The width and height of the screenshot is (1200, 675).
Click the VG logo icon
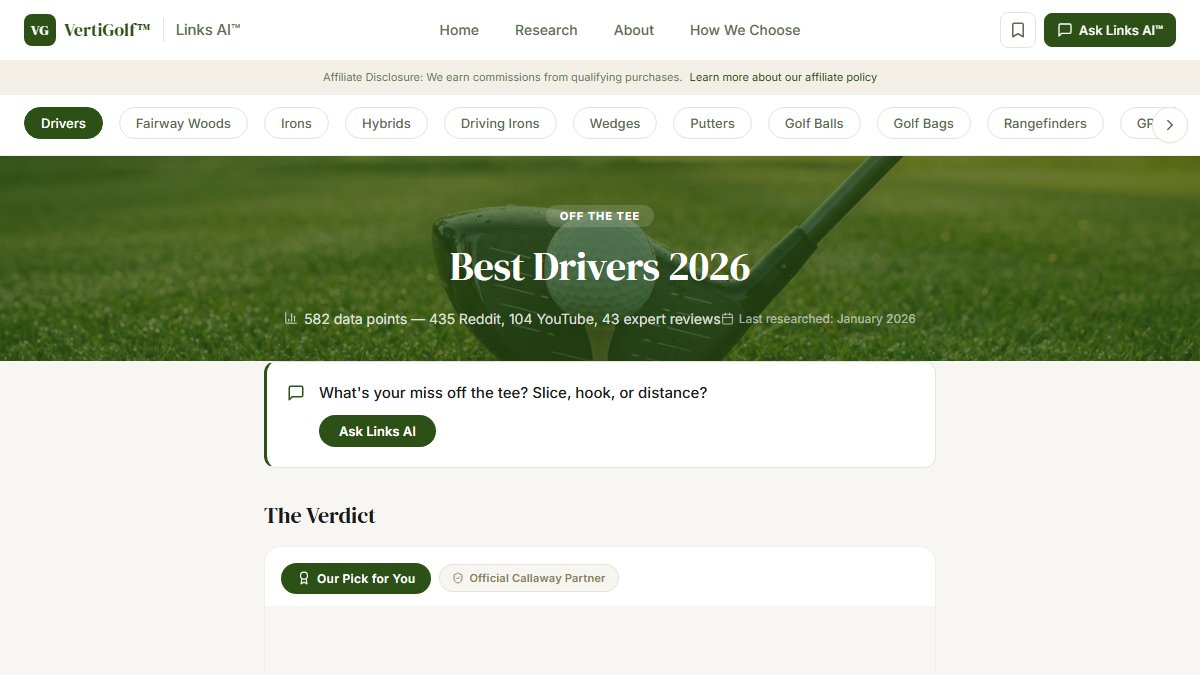pos(40,30)
